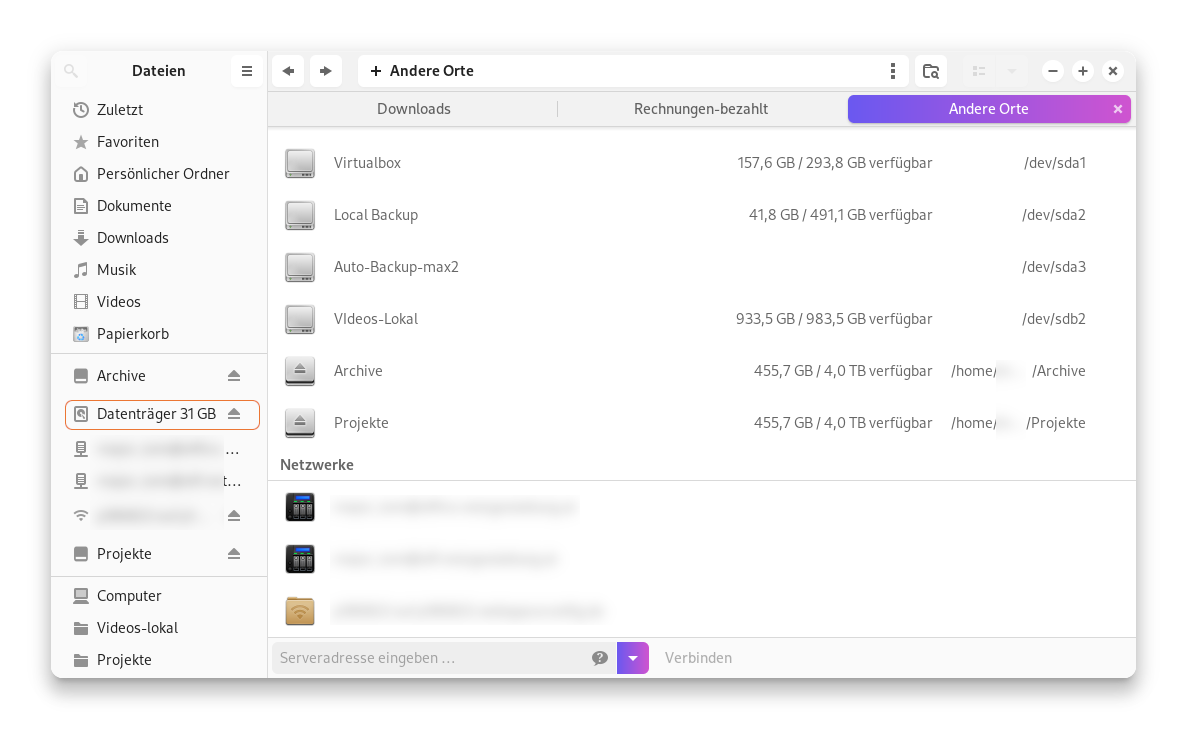Go back with the left arrow button

pyautogui.click(x=288, y=71)
